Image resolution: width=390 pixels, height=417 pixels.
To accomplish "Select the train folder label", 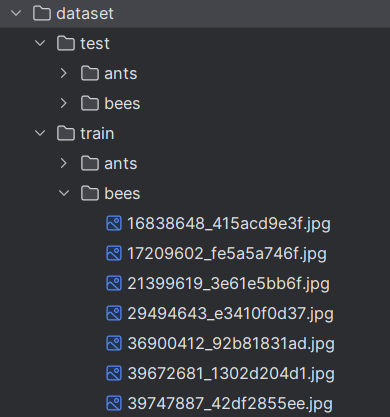I will [x=97, y=134].
